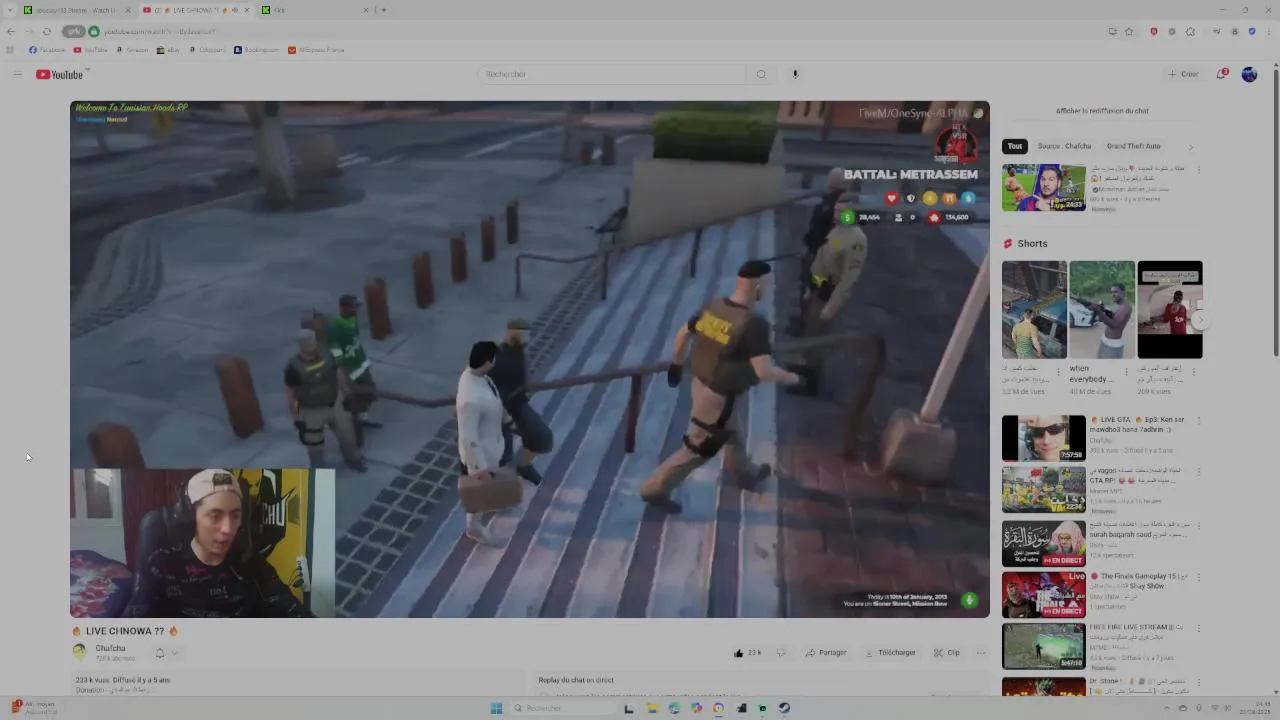Advance Shorts shelf with next arrow
Image resolution: width=1280 pixels, height=720 pixels.
click(1201, 320)
